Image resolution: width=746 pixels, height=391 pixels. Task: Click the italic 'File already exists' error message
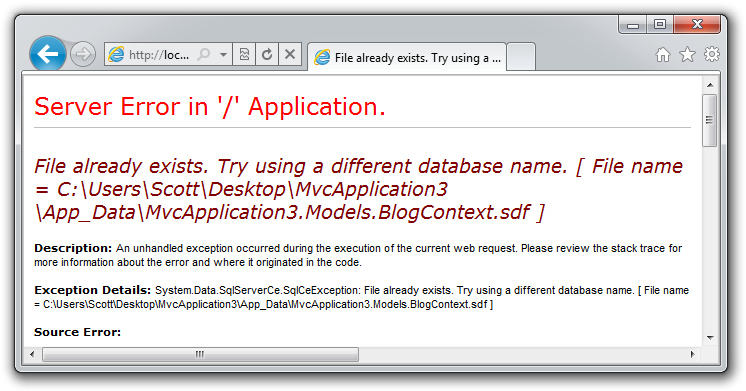pyautogui.click(x=358, y=189)
